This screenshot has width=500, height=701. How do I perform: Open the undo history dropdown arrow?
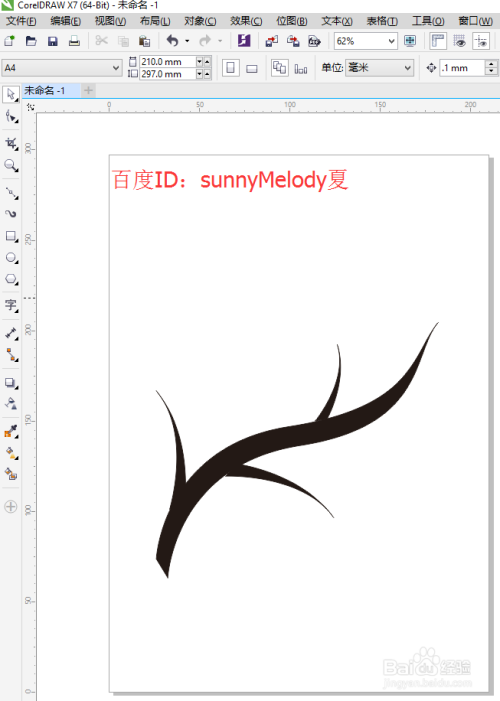pyautogui.click(x=187, y=41)
